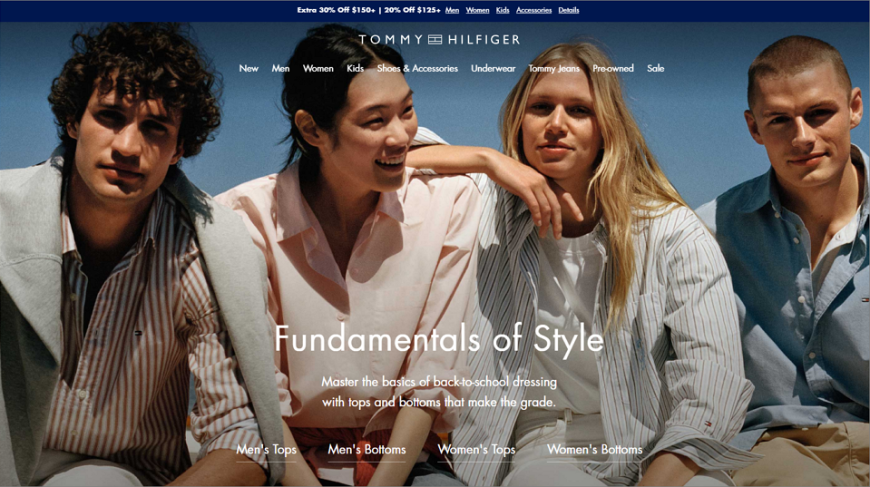Click the Women link in promo banner
This screenshot has width=870, height=487.
point(477,10)
